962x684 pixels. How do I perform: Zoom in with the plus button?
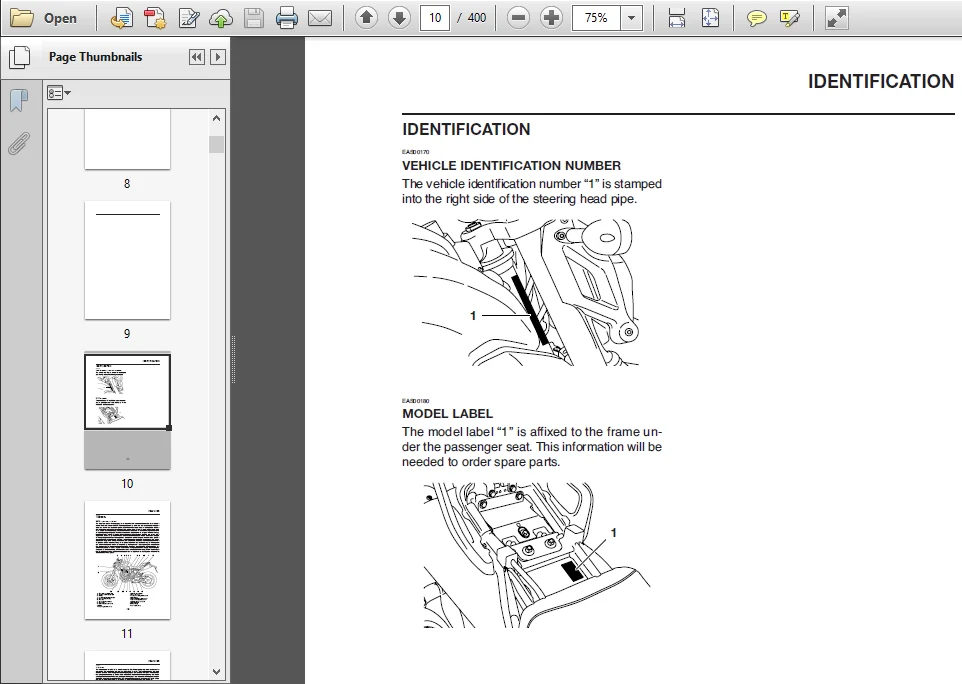pos(552,18)
